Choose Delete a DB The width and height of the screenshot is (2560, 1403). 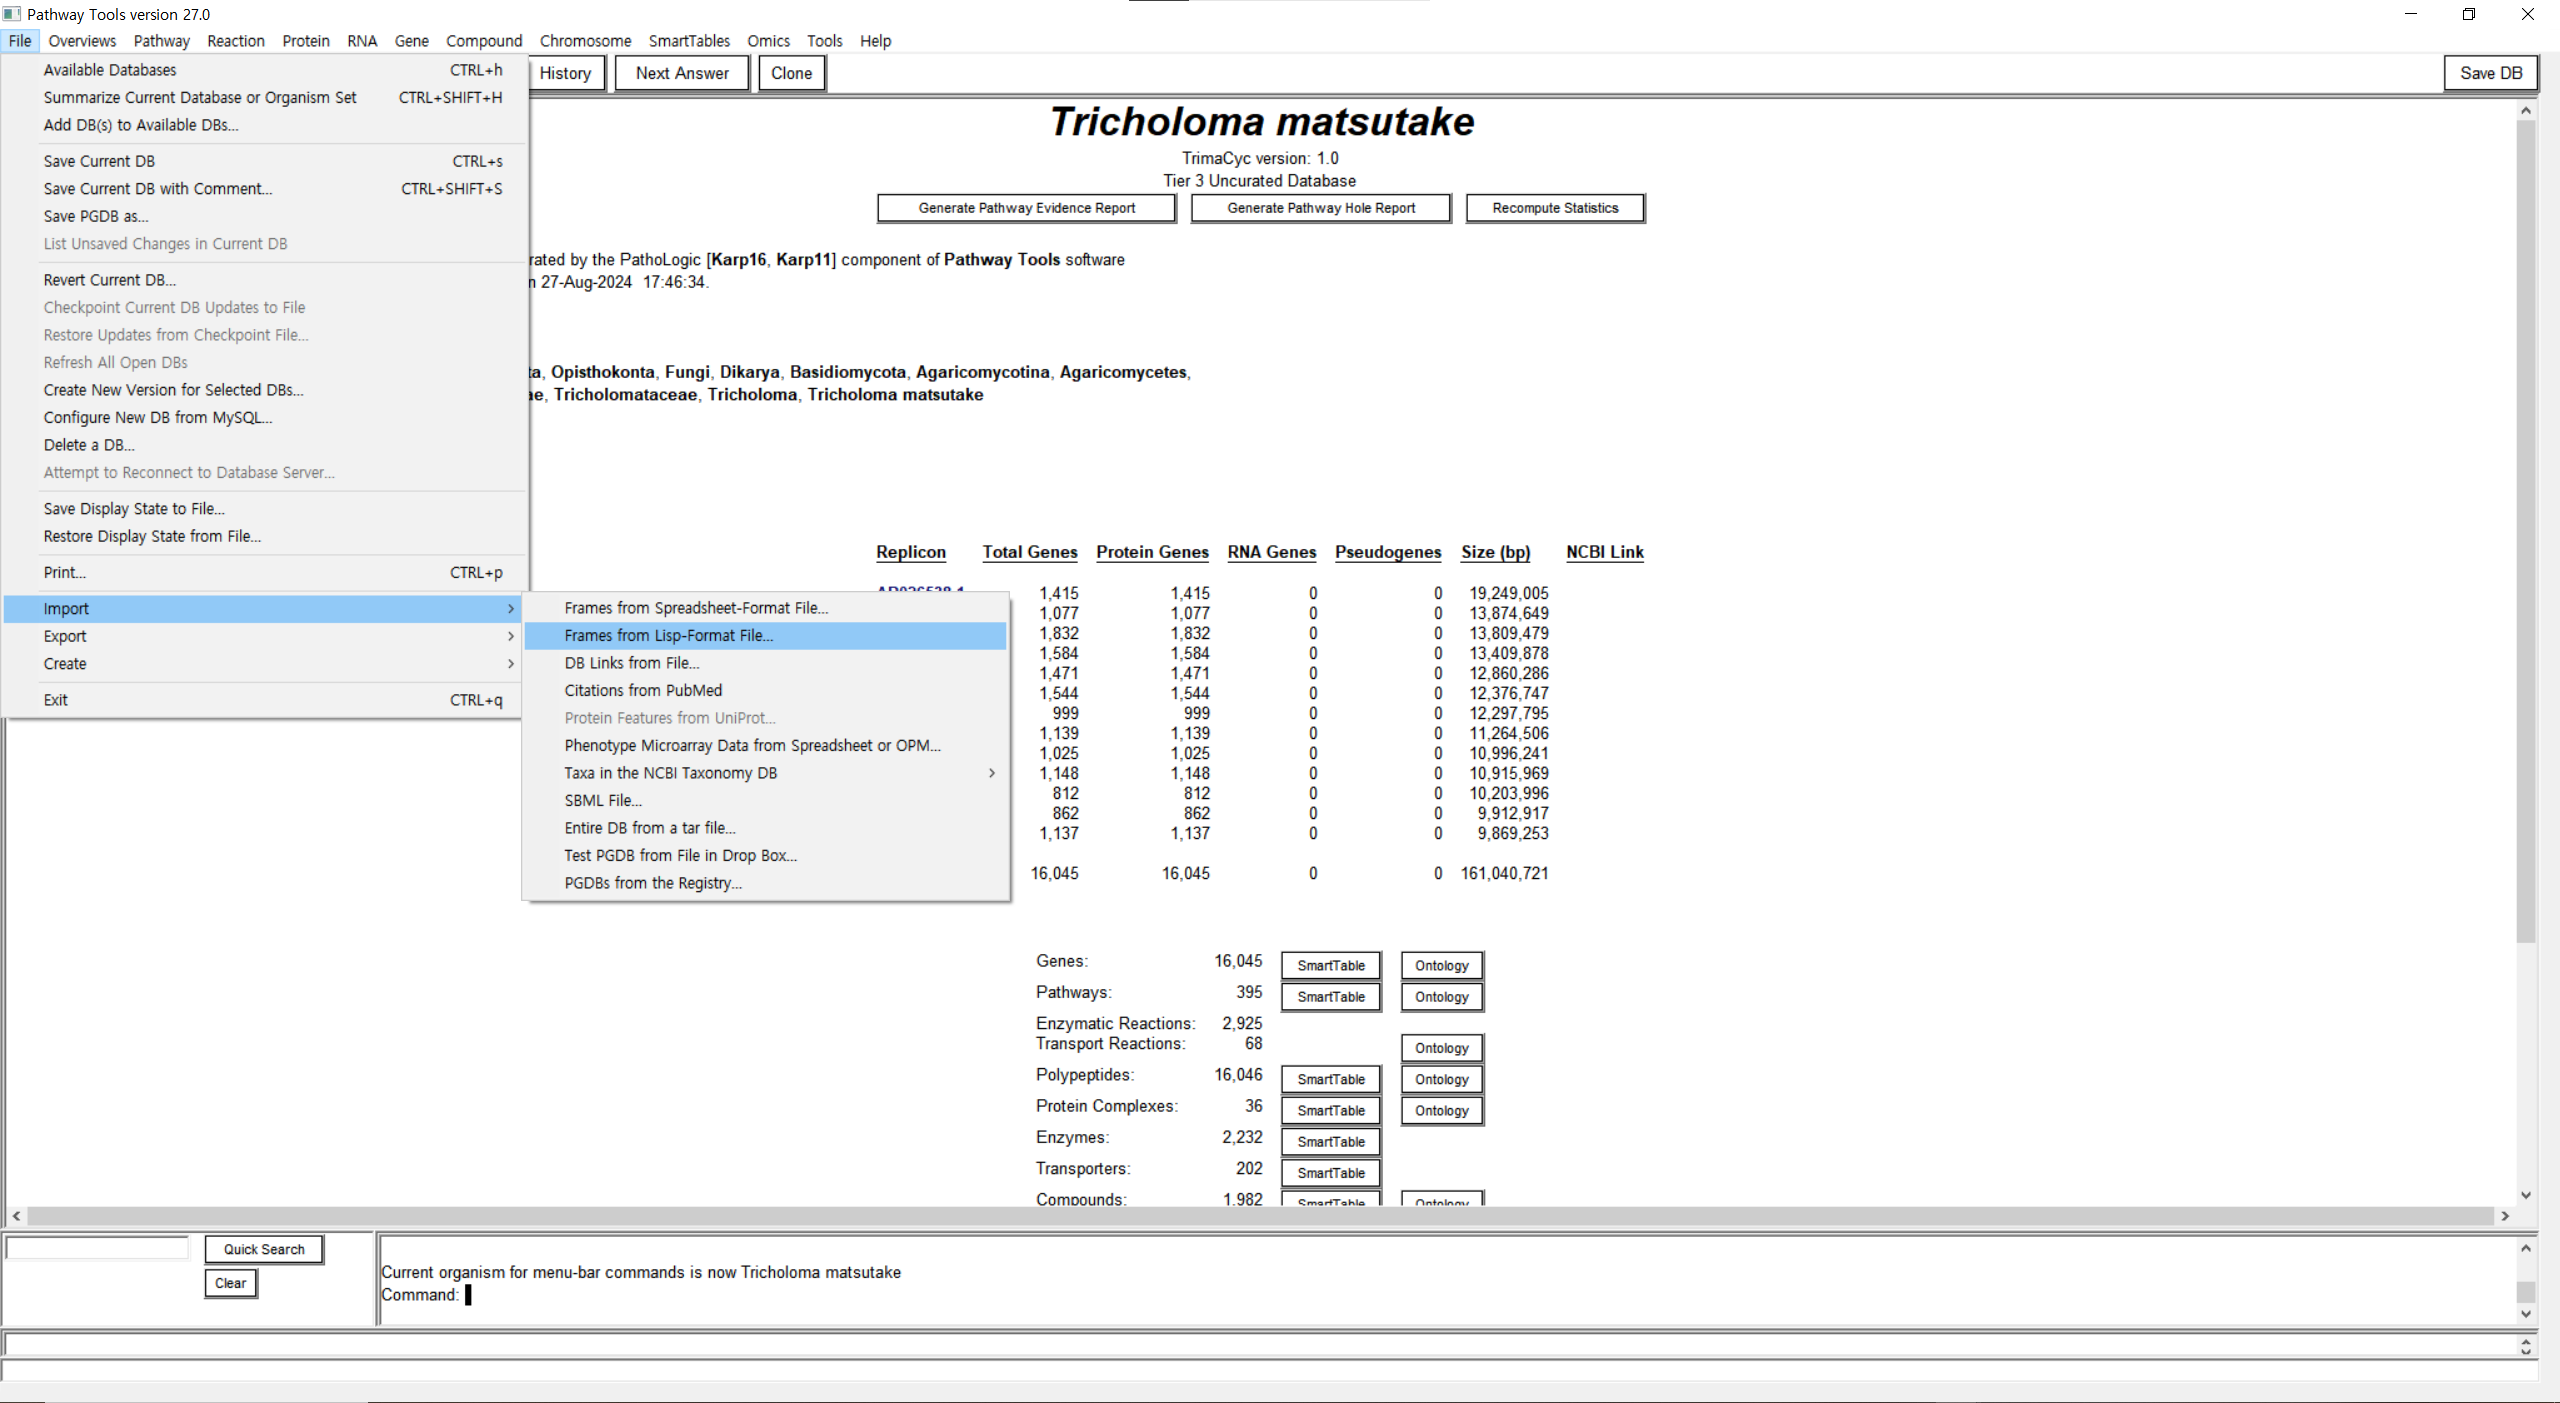(x=264, y=445)
